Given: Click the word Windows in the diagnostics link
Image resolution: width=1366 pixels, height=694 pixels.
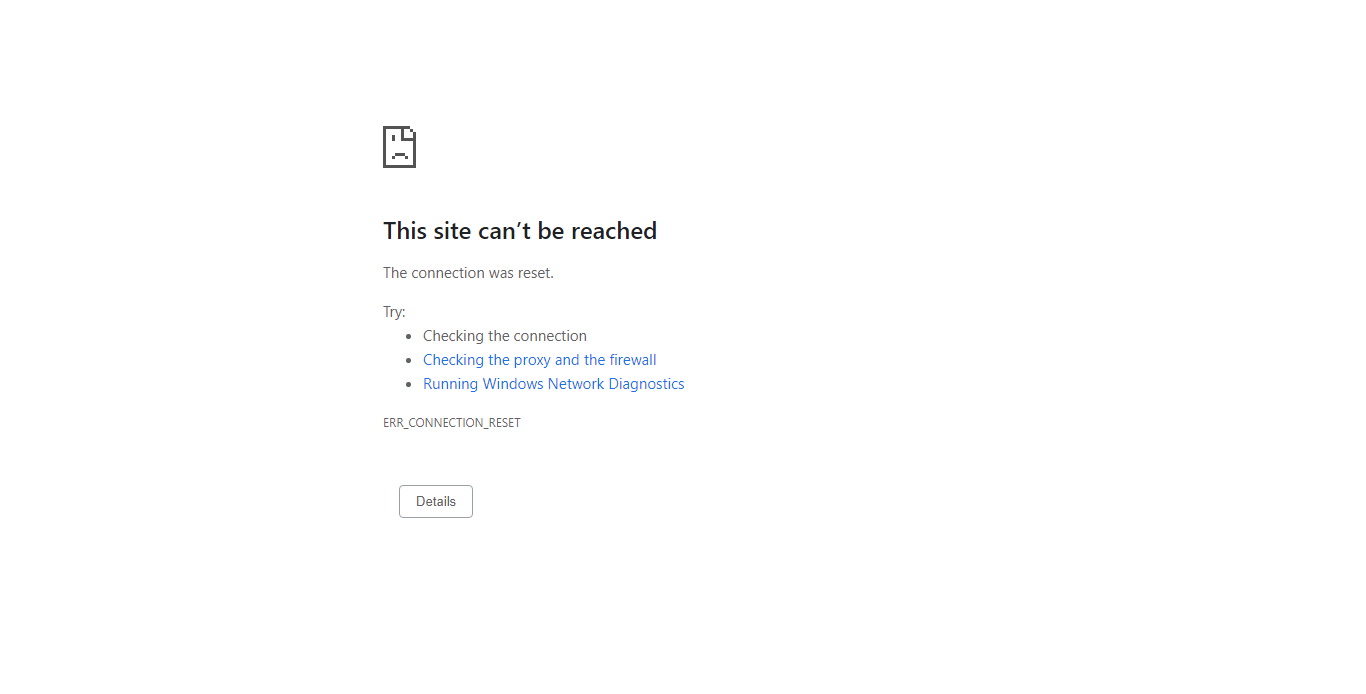Looking at the screenshot, I should click(513, 384).
